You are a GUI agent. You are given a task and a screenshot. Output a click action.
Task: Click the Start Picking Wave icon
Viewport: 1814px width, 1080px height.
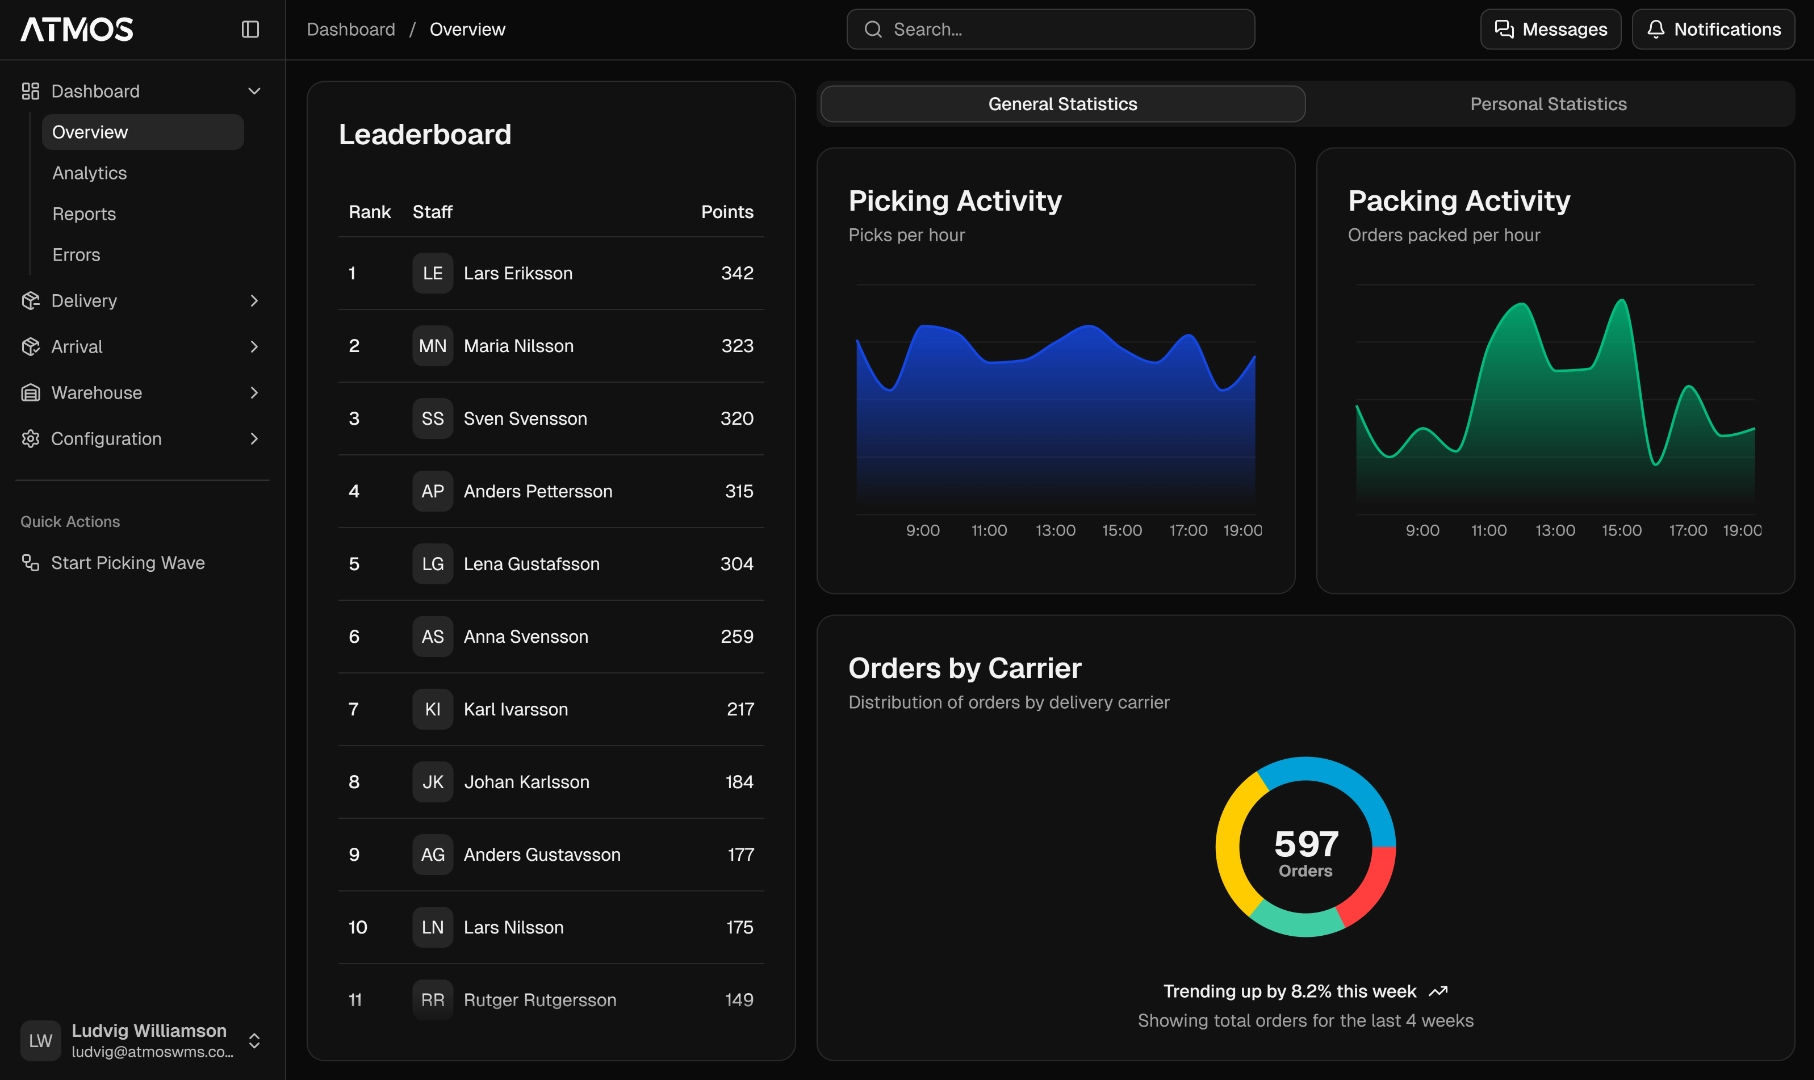(x=30, y=563)
